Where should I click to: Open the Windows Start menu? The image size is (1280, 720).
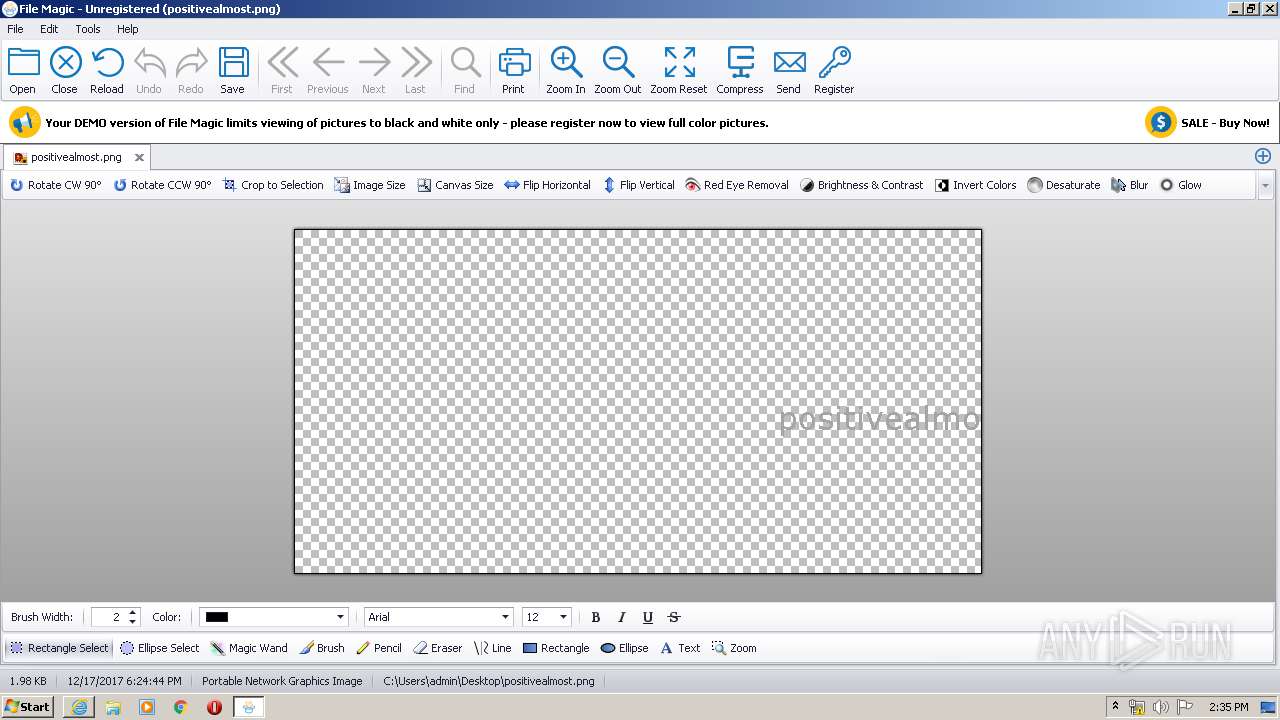tap(28, 707)
